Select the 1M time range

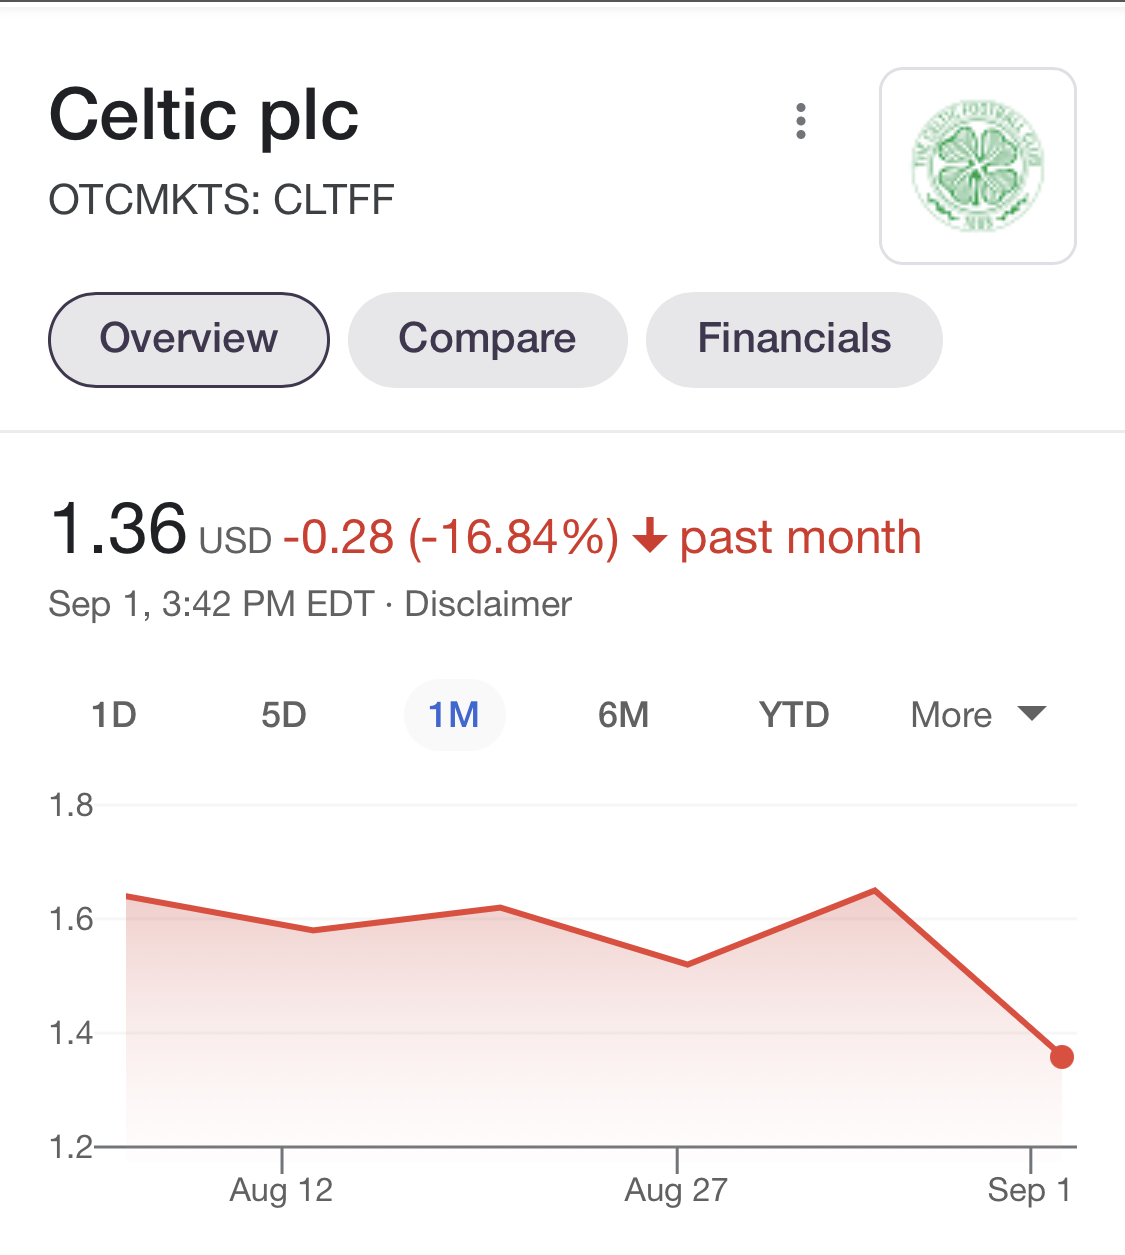(454, 715)
